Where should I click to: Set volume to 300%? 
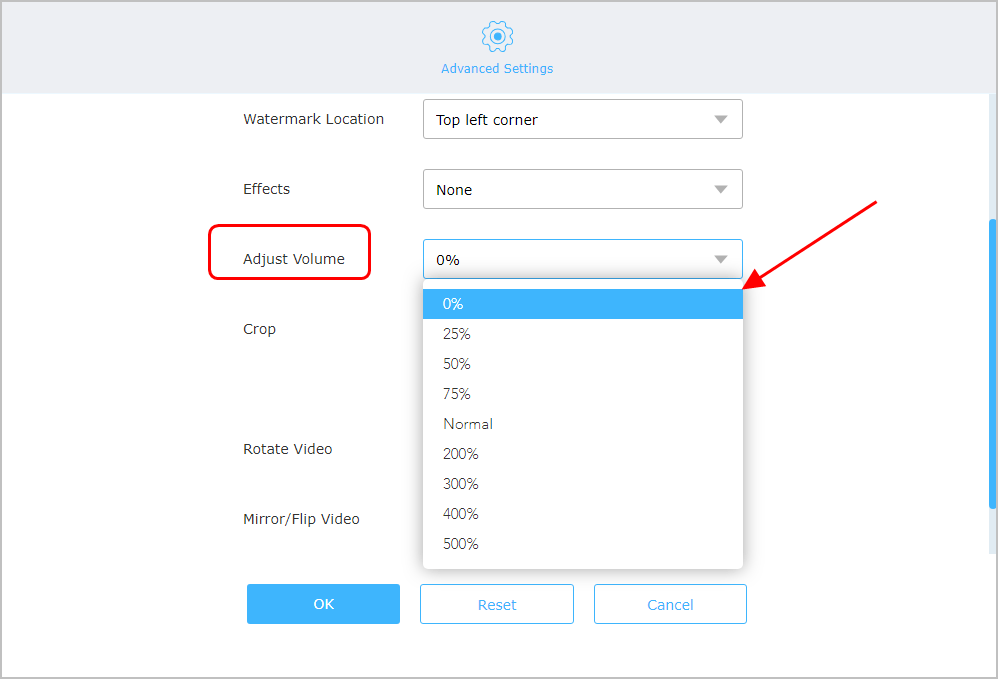point(582,484)
